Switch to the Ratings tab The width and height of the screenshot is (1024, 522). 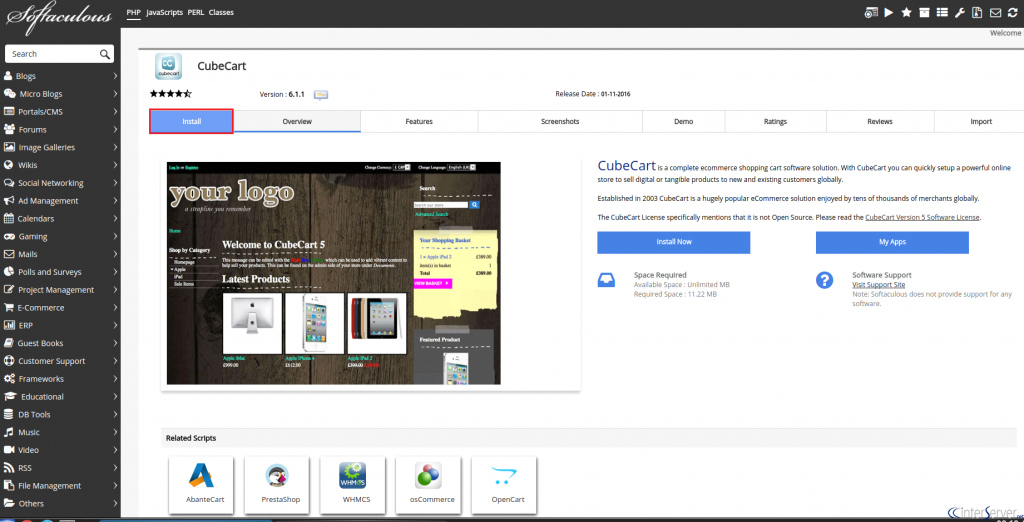(x=775, y=122)
